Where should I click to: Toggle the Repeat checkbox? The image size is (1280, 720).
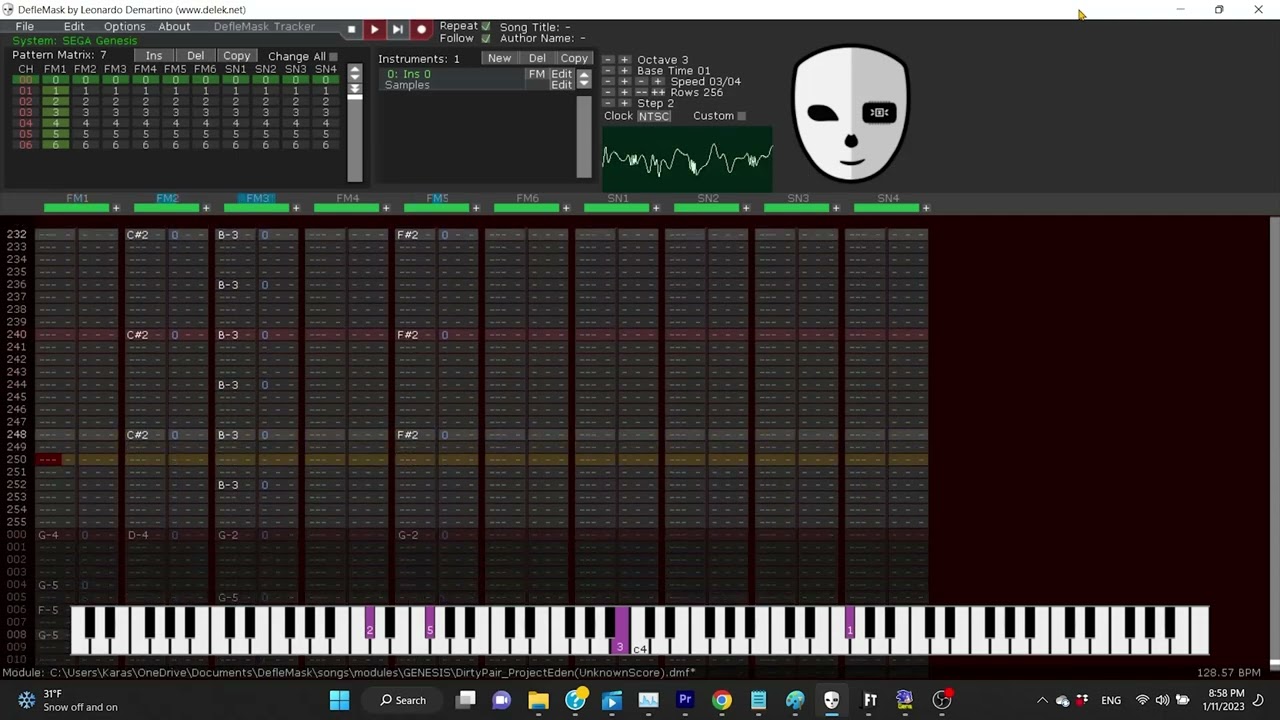[x=486, y=26]
